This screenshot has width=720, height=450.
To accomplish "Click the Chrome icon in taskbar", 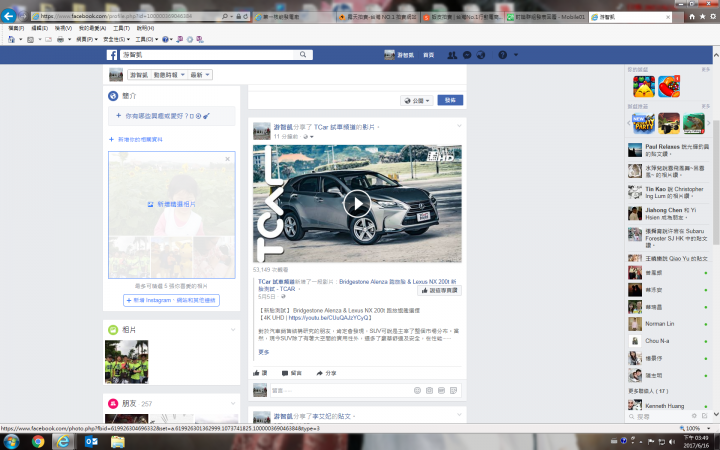I will 38,442.
